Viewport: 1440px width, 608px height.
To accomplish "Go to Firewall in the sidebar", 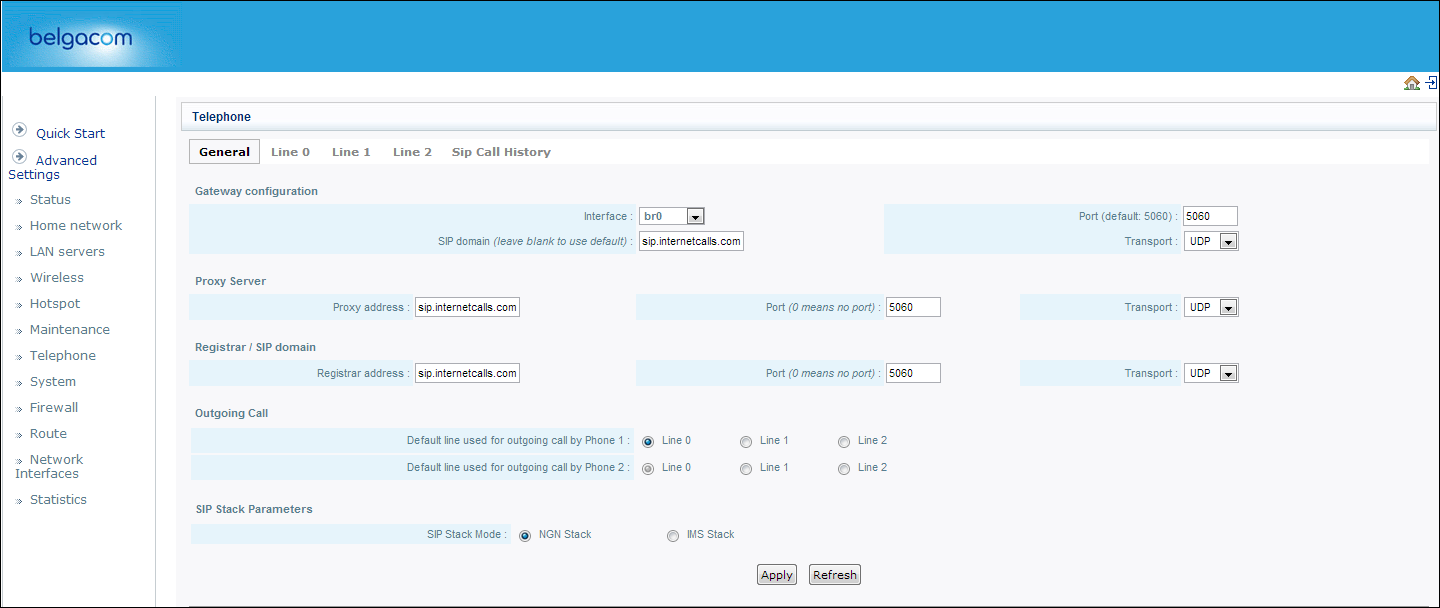I will [54, 408].
